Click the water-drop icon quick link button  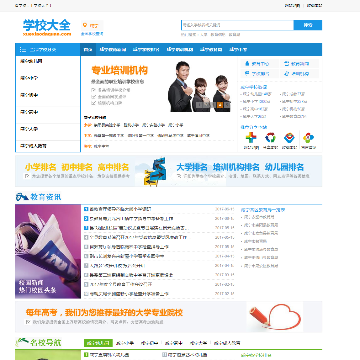coord(260,64)
